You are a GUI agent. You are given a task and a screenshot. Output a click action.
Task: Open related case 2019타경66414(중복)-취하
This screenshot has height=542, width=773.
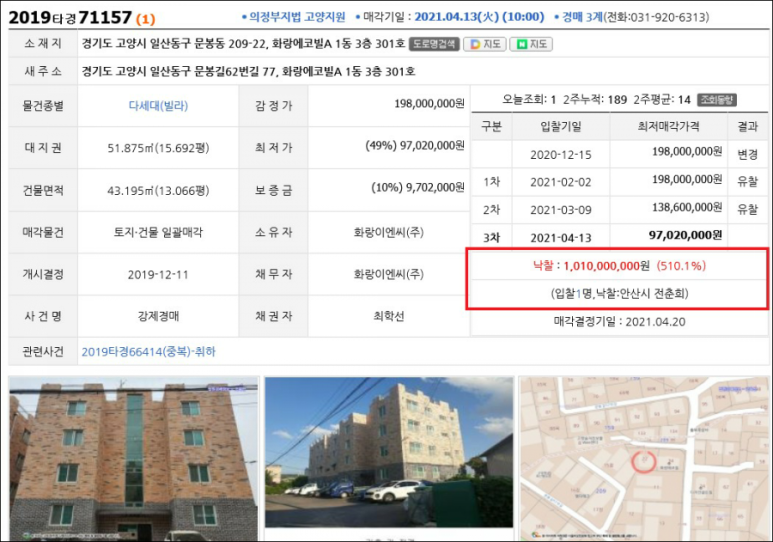pos(148,352)
